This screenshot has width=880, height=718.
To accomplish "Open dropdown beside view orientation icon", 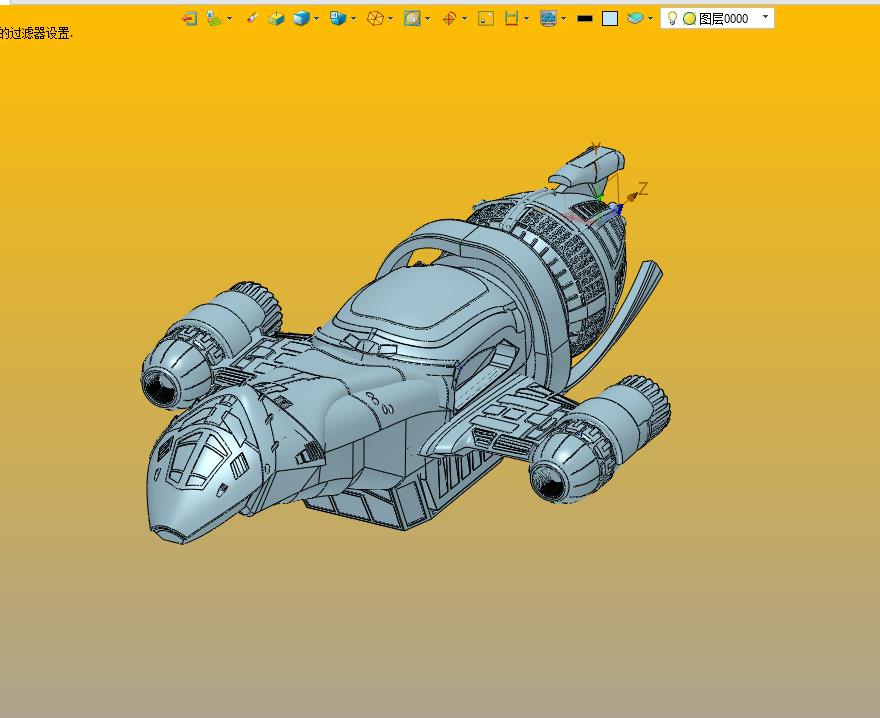I will (354, 19).
